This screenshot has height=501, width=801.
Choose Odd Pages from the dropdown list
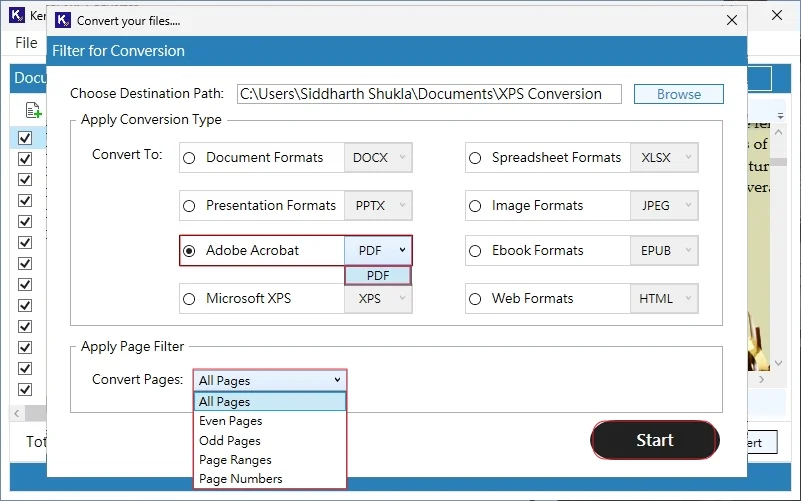[270, 440]
